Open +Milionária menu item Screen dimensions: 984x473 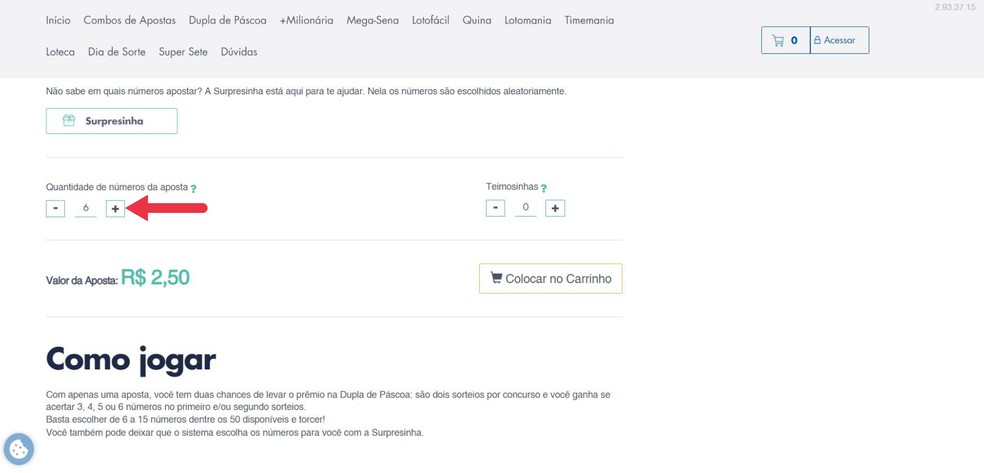tap(306, 20)
